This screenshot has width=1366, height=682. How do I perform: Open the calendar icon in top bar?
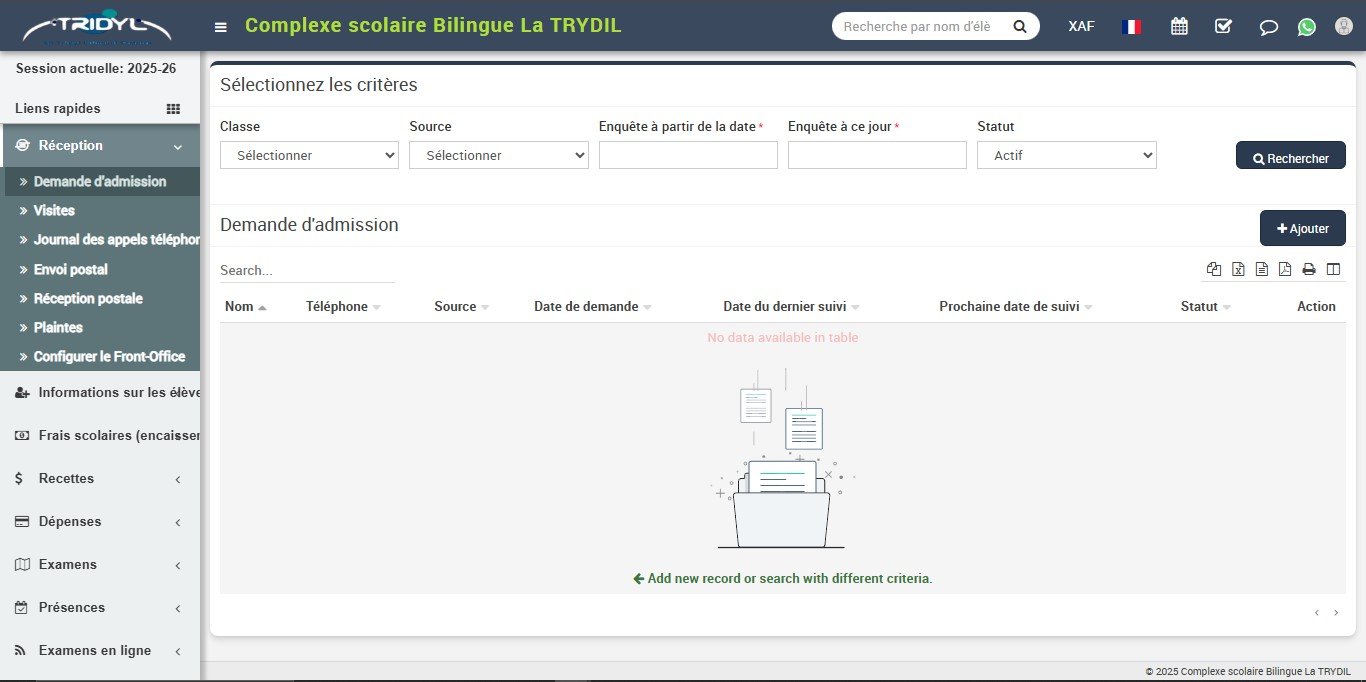point(1179,27)
